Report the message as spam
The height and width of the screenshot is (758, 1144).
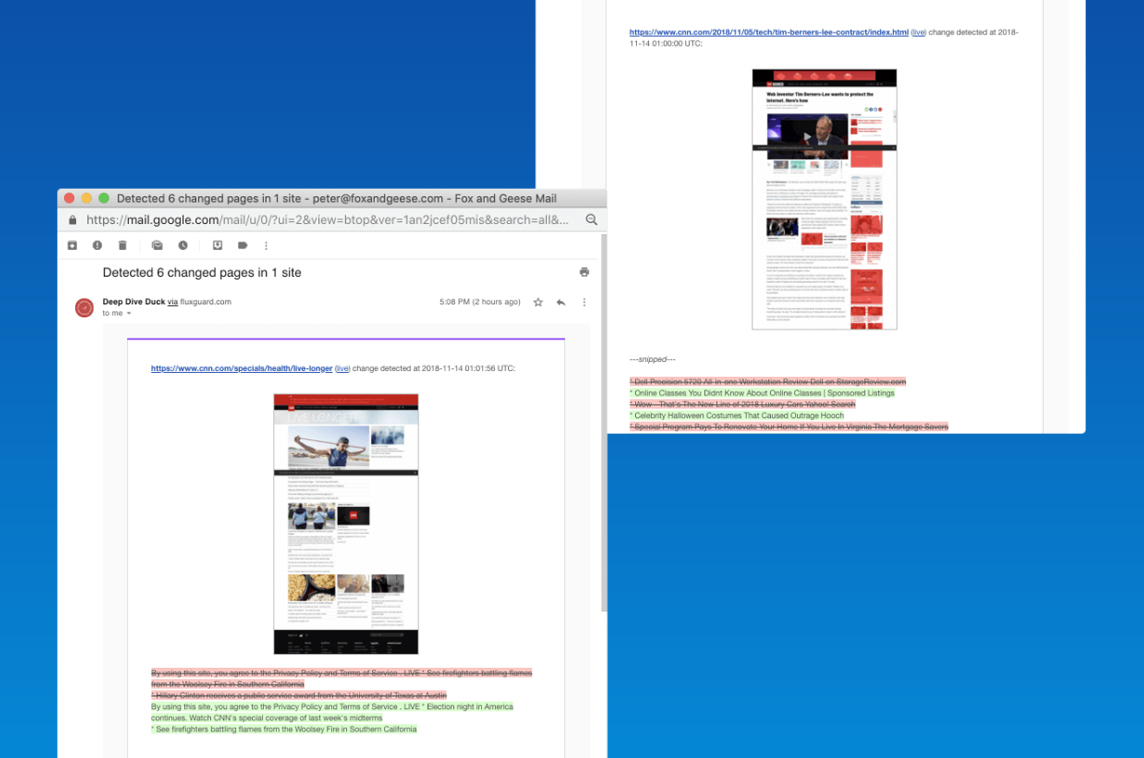tap(97, 246)
